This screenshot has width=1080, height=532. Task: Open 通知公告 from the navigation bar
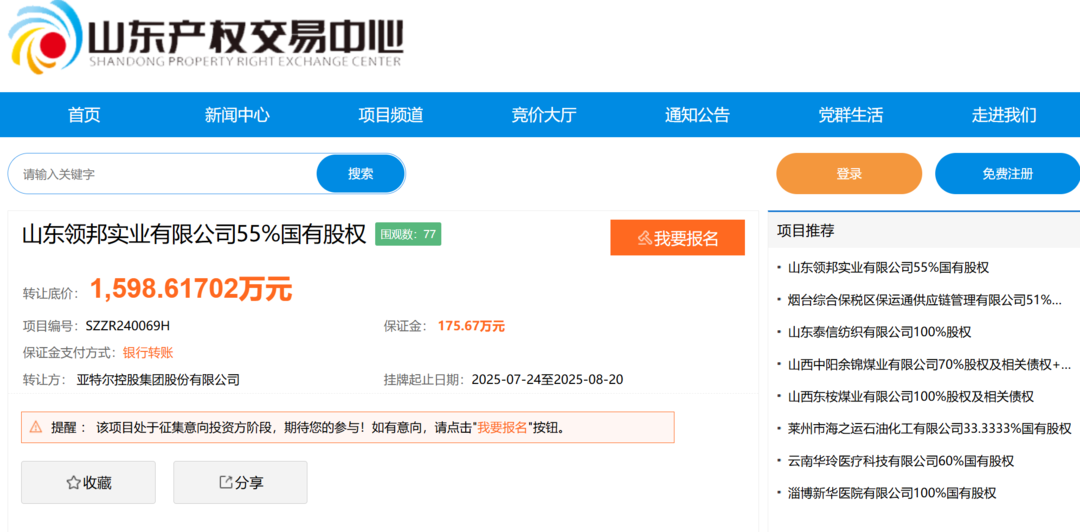[x=697, y=115]
